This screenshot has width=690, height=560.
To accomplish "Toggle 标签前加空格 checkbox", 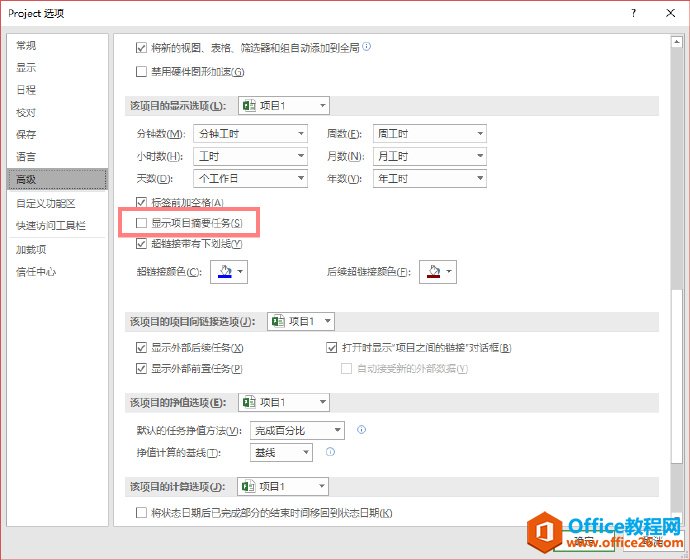I will click(141, 202).
